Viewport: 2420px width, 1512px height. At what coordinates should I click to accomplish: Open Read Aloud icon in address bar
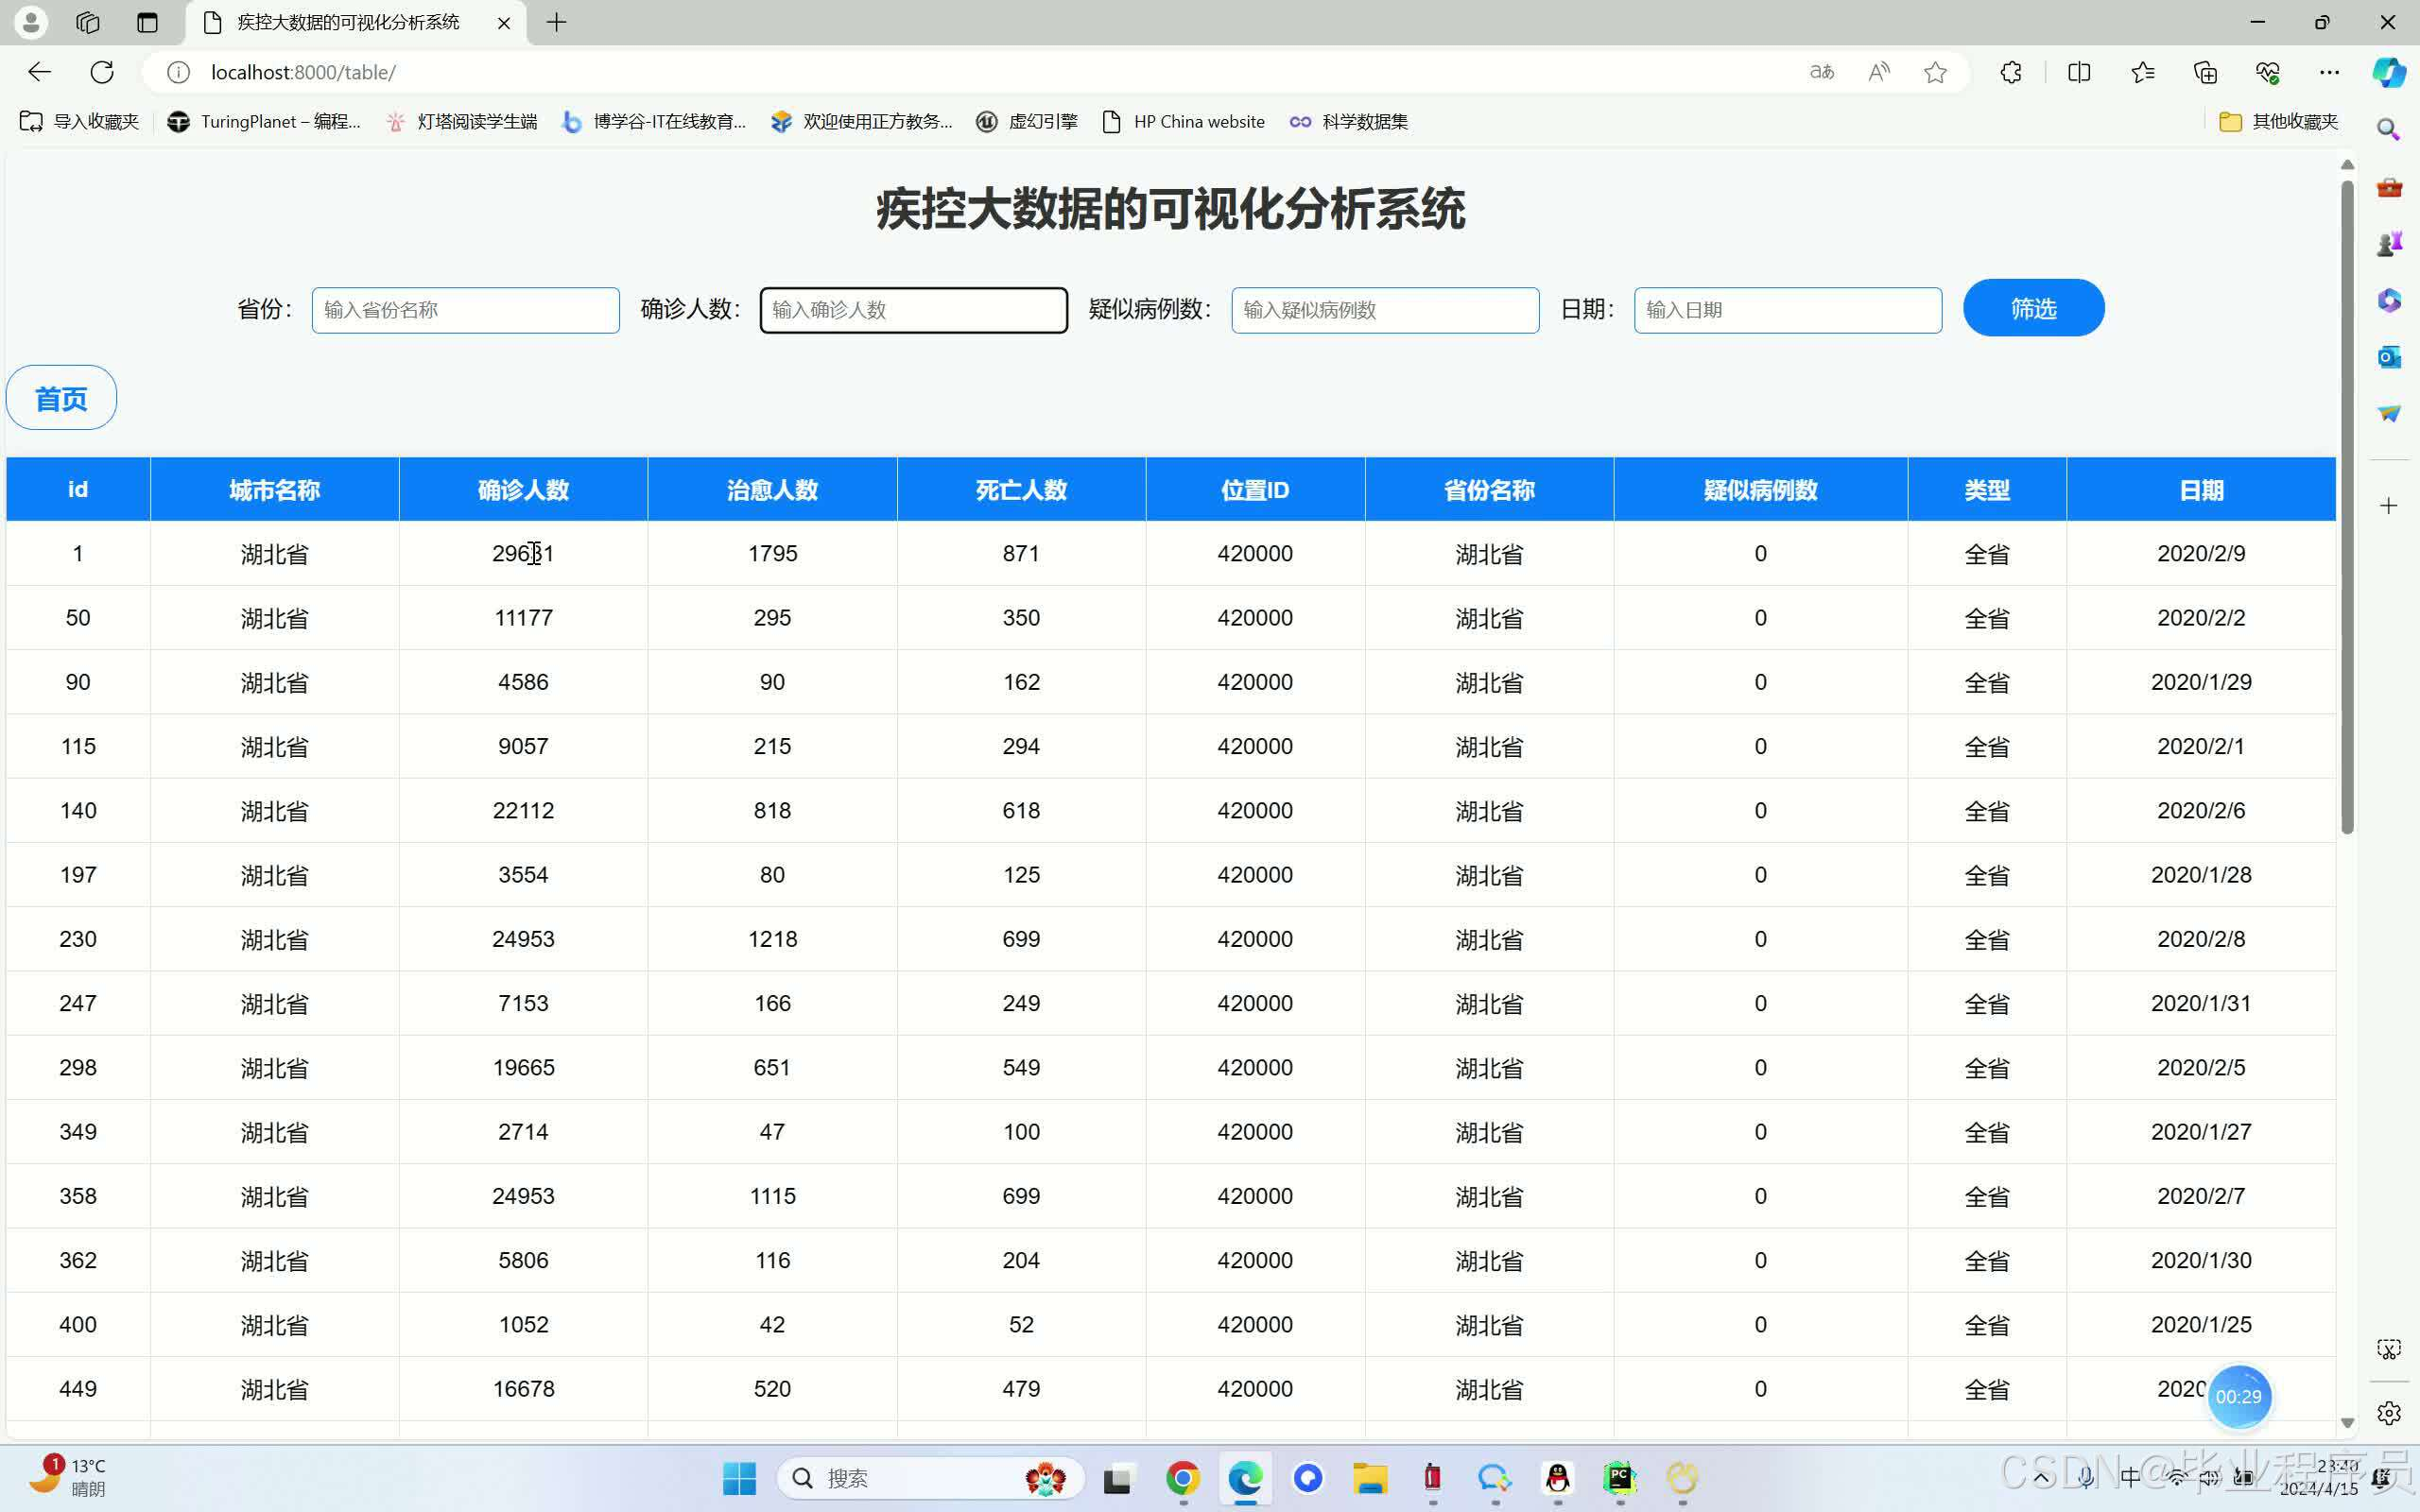click(1879, 72)
